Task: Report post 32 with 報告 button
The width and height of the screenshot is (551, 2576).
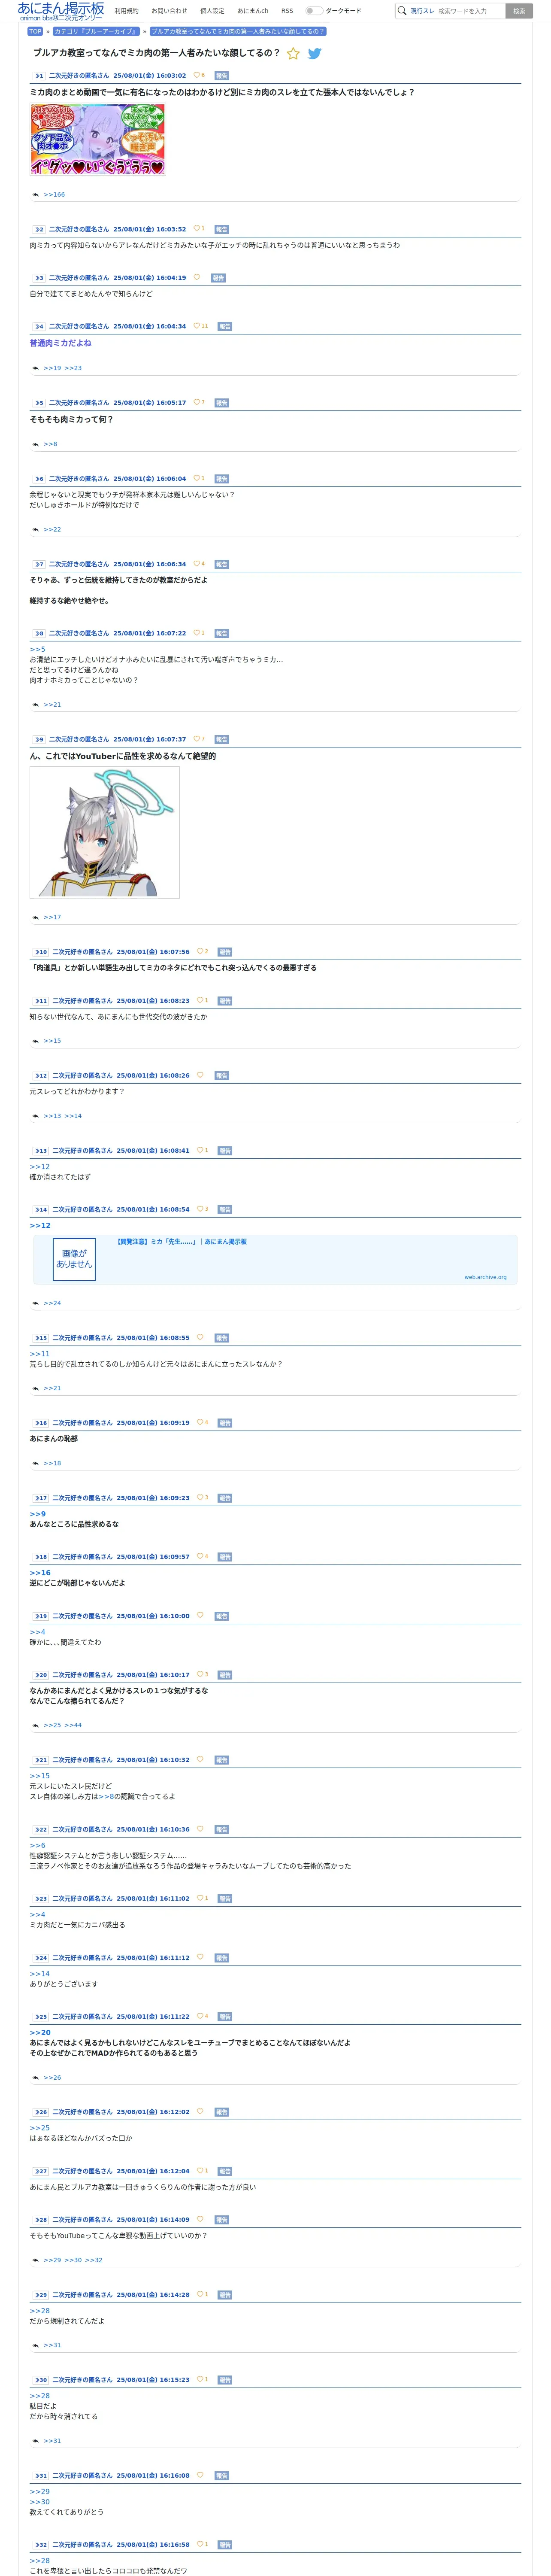Action: point(225,2545)
